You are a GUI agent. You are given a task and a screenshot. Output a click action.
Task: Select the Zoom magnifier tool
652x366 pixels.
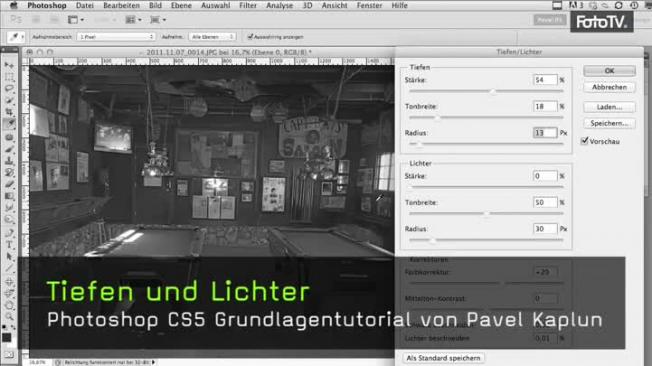click(9, 317)
